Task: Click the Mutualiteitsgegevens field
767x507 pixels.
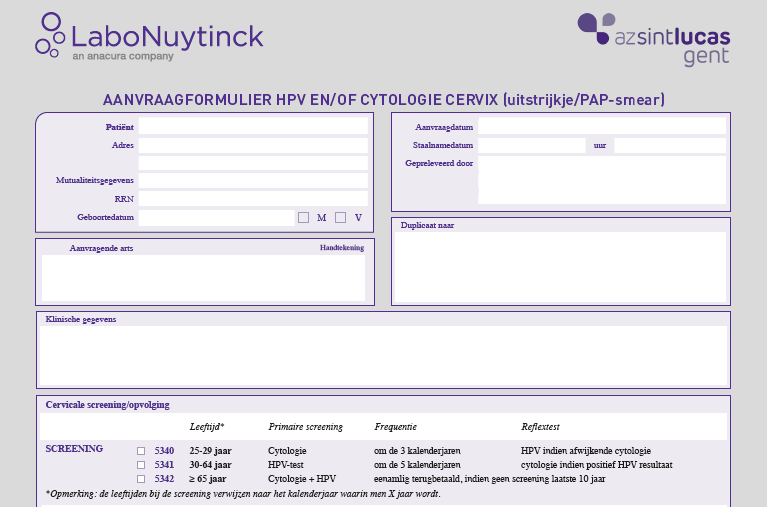Action: click(253, 181)
